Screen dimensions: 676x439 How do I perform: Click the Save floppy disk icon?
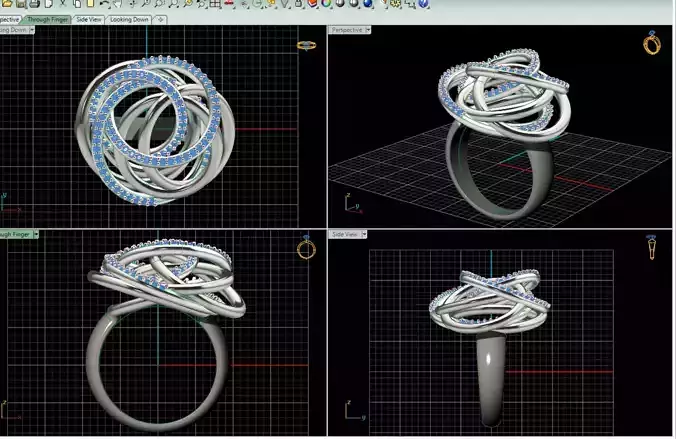21,4
